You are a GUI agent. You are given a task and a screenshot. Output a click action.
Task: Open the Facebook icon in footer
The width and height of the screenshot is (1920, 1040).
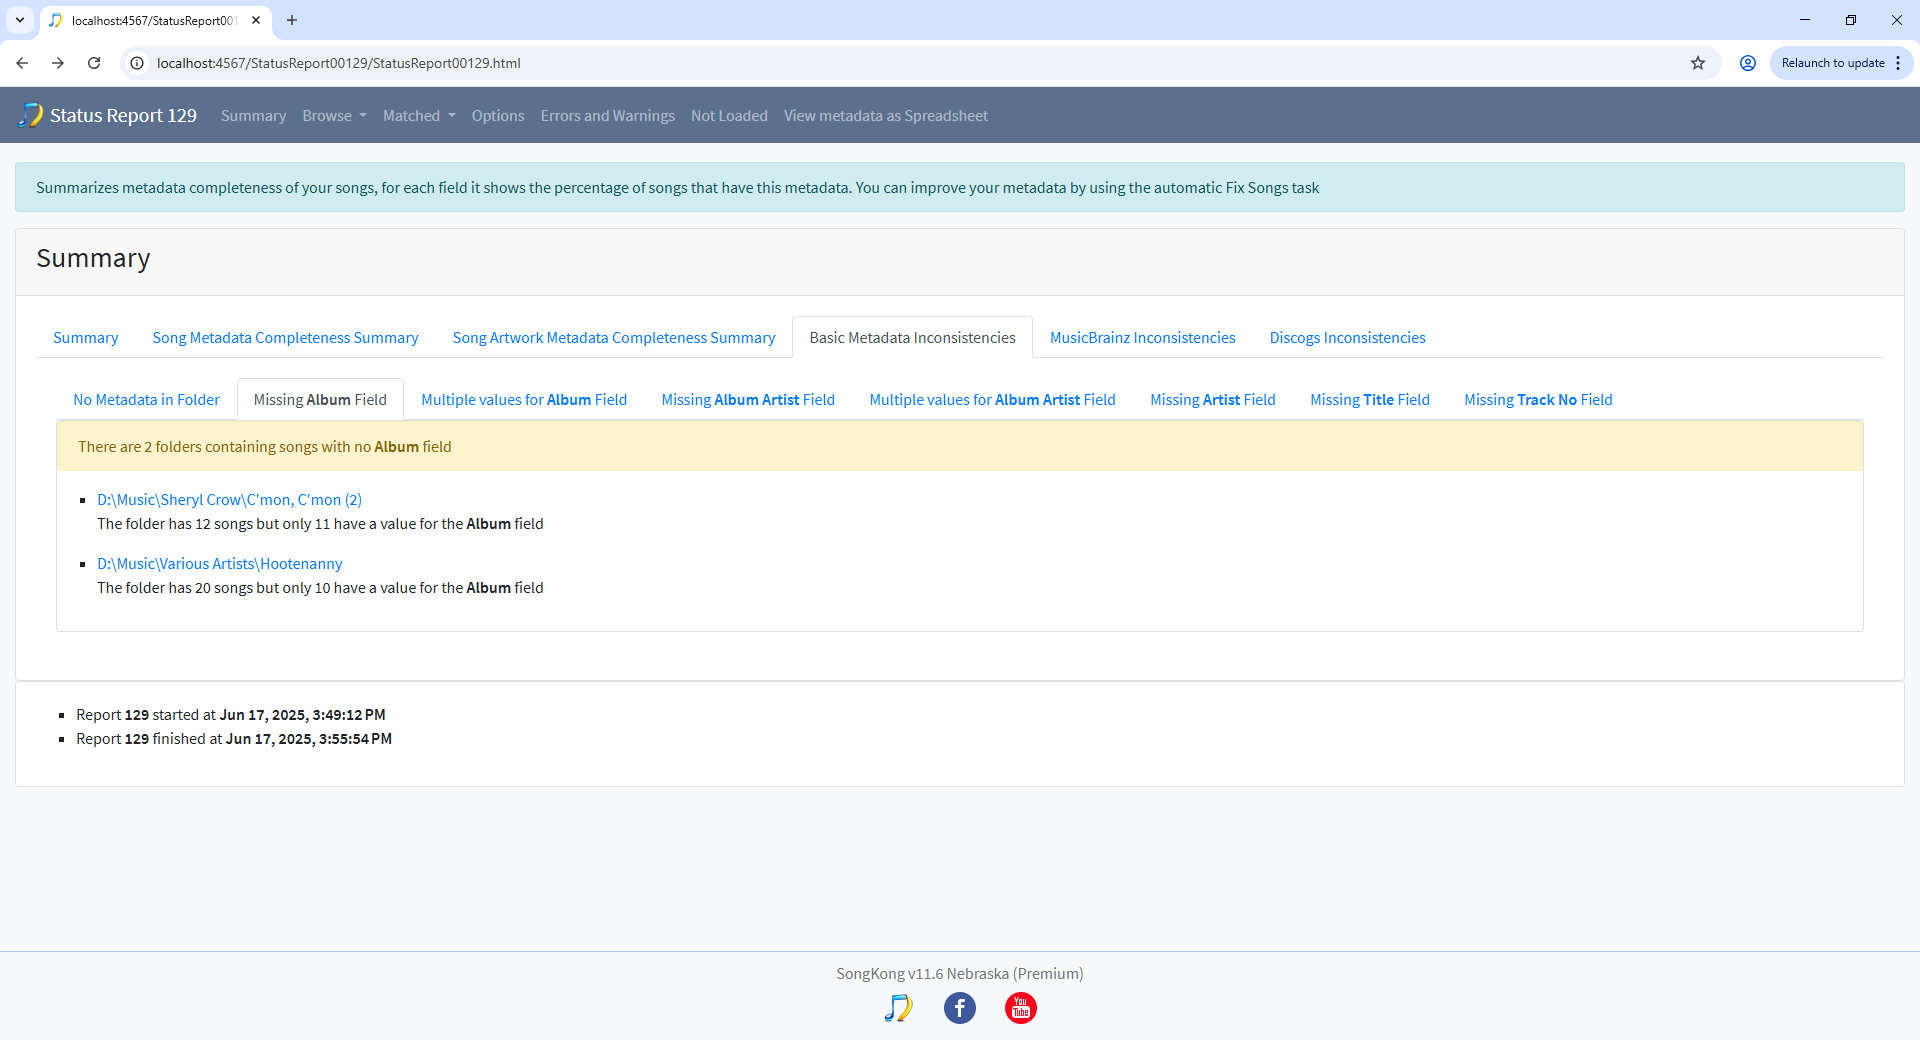[960, 1008]
